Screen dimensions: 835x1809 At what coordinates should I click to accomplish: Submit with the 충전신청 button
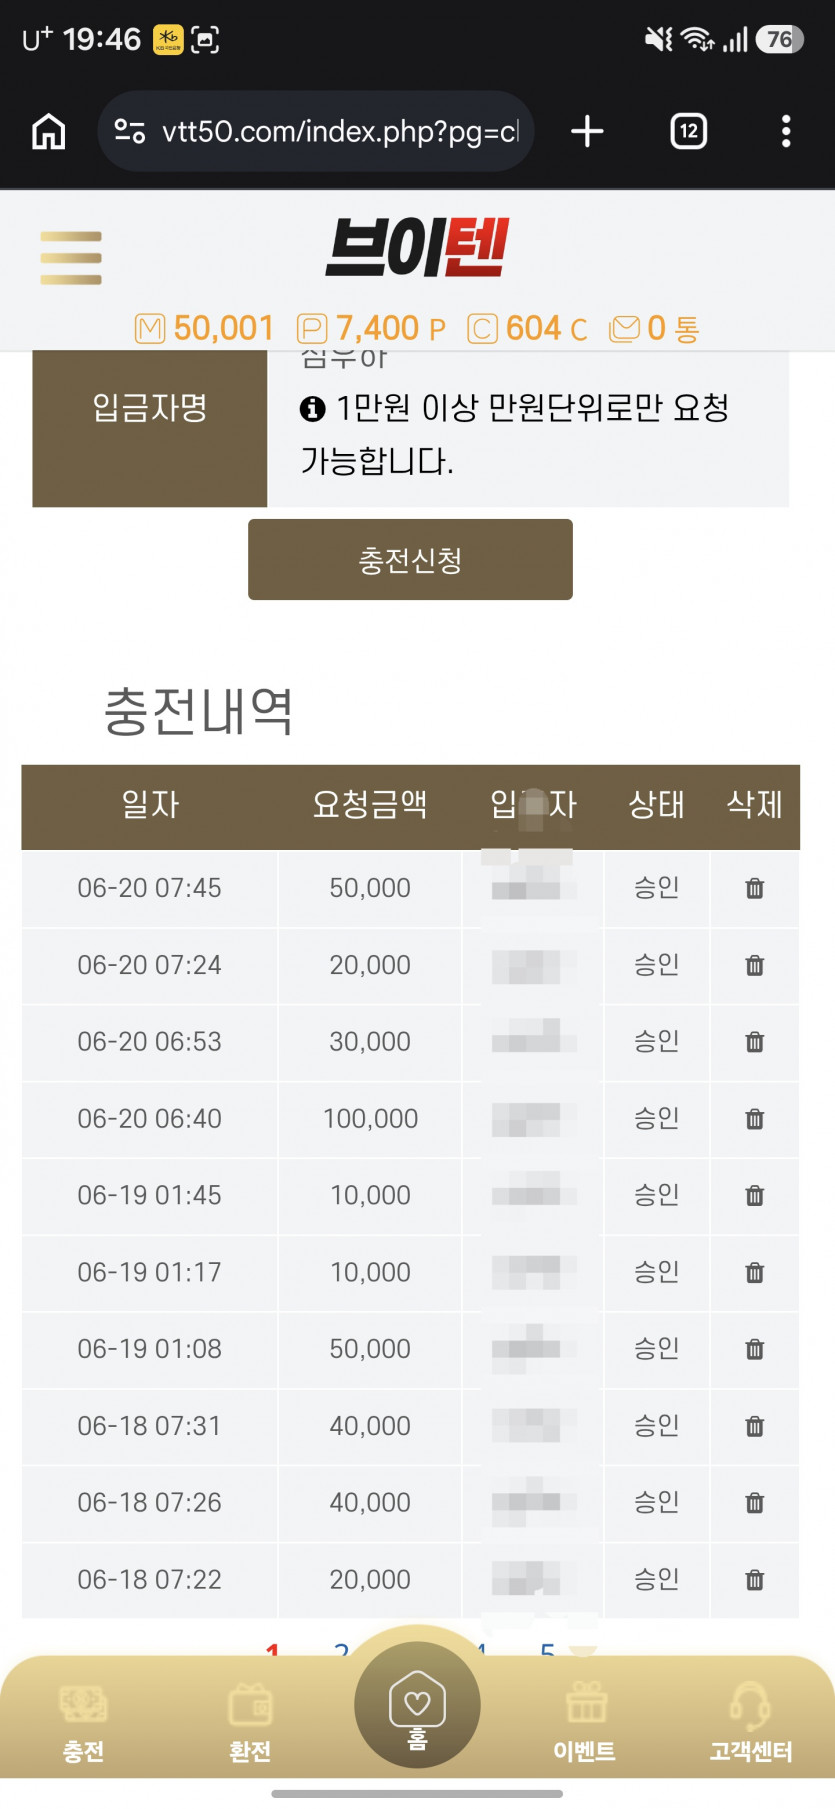[x=410, y=560]
